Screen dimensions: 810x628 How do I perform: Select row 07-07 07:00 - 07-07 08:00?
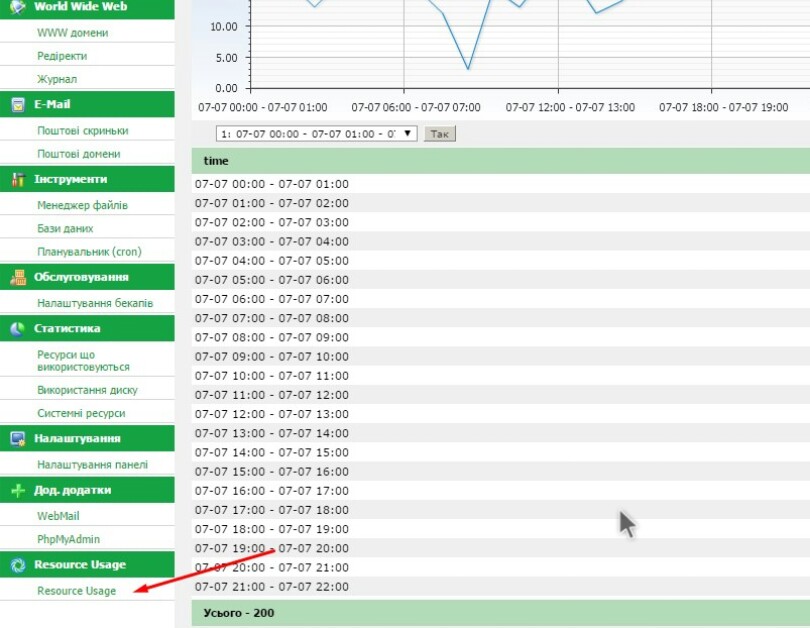click(x=501, y=318)
